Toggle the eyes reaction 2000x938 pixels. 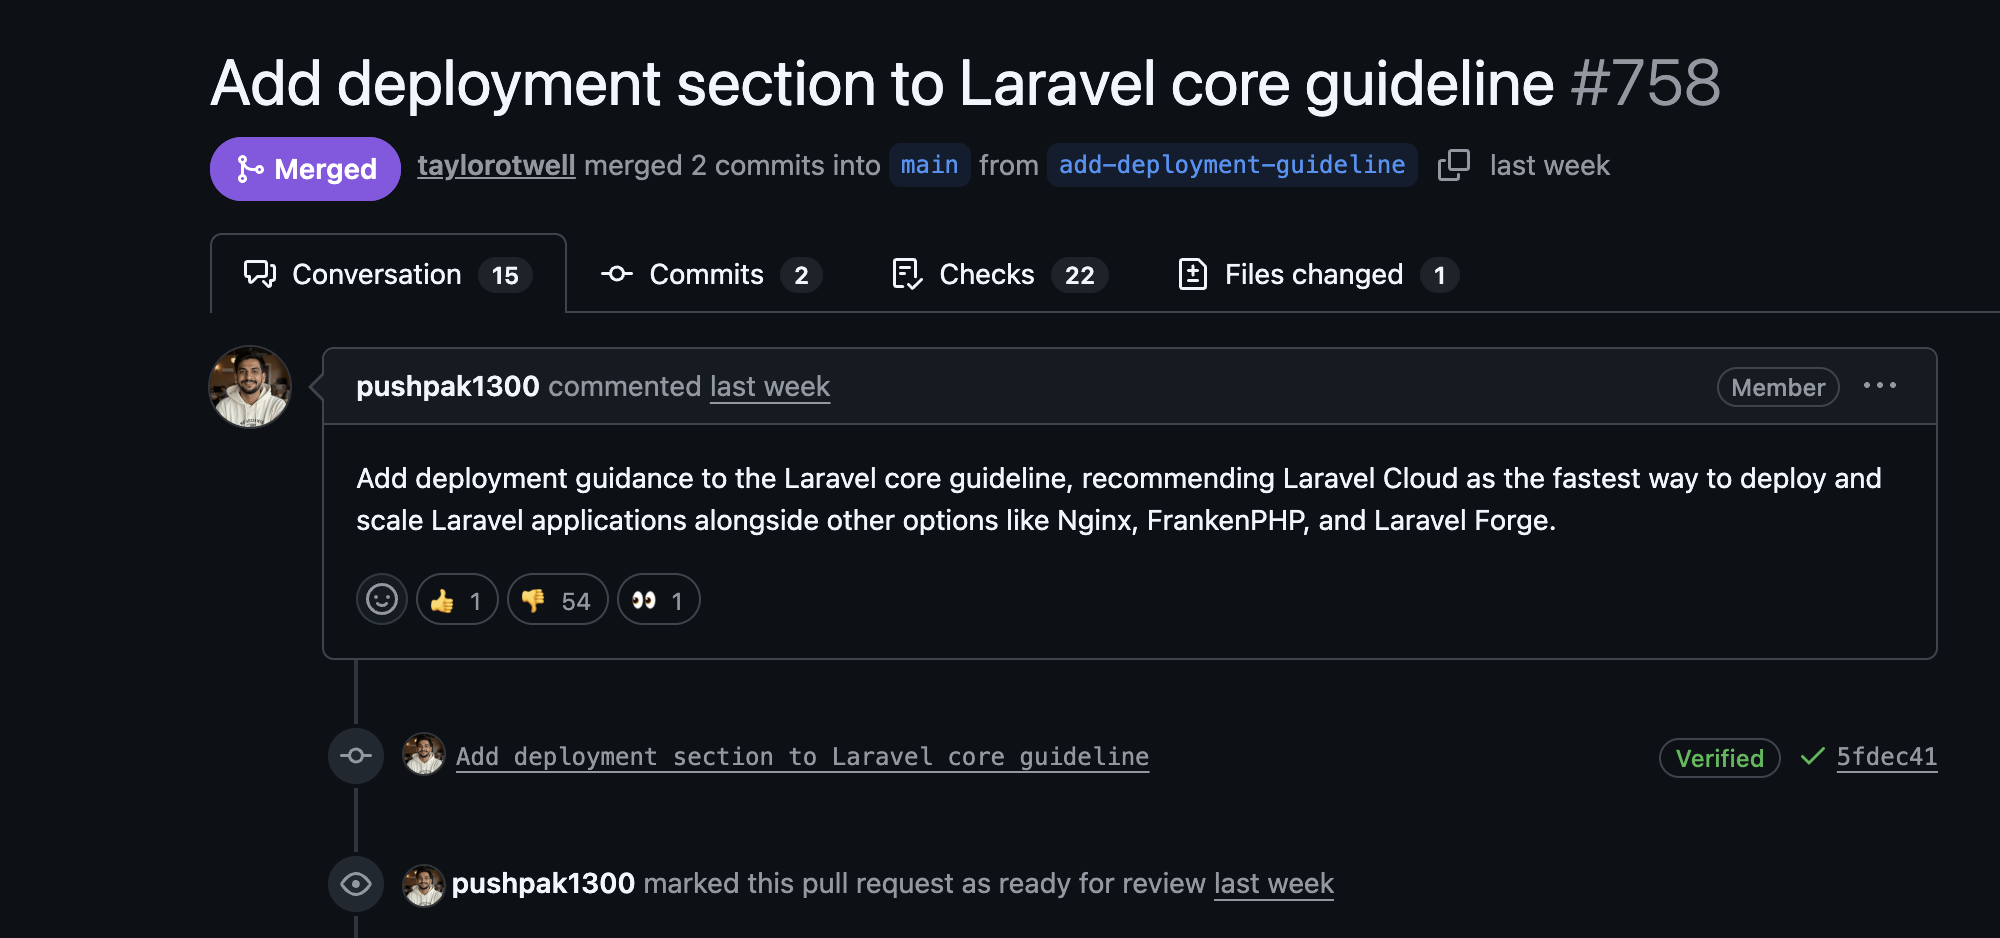pos(659,599)
